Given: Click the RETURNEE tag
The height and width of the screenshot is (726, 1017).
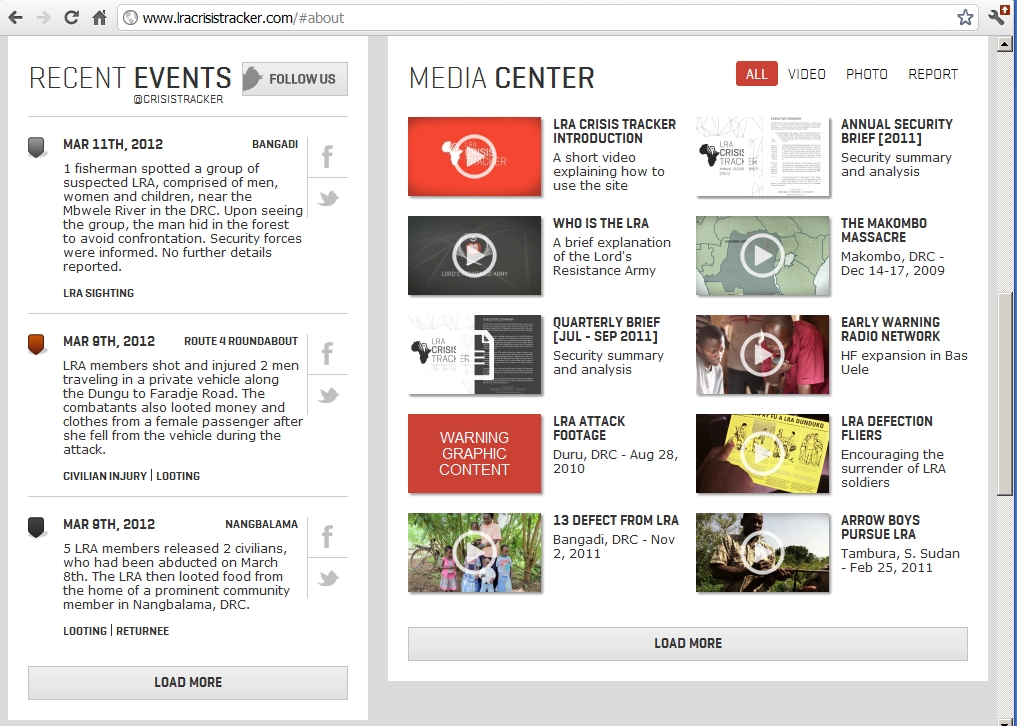Looking at the screenshot, I should [143, 631].
